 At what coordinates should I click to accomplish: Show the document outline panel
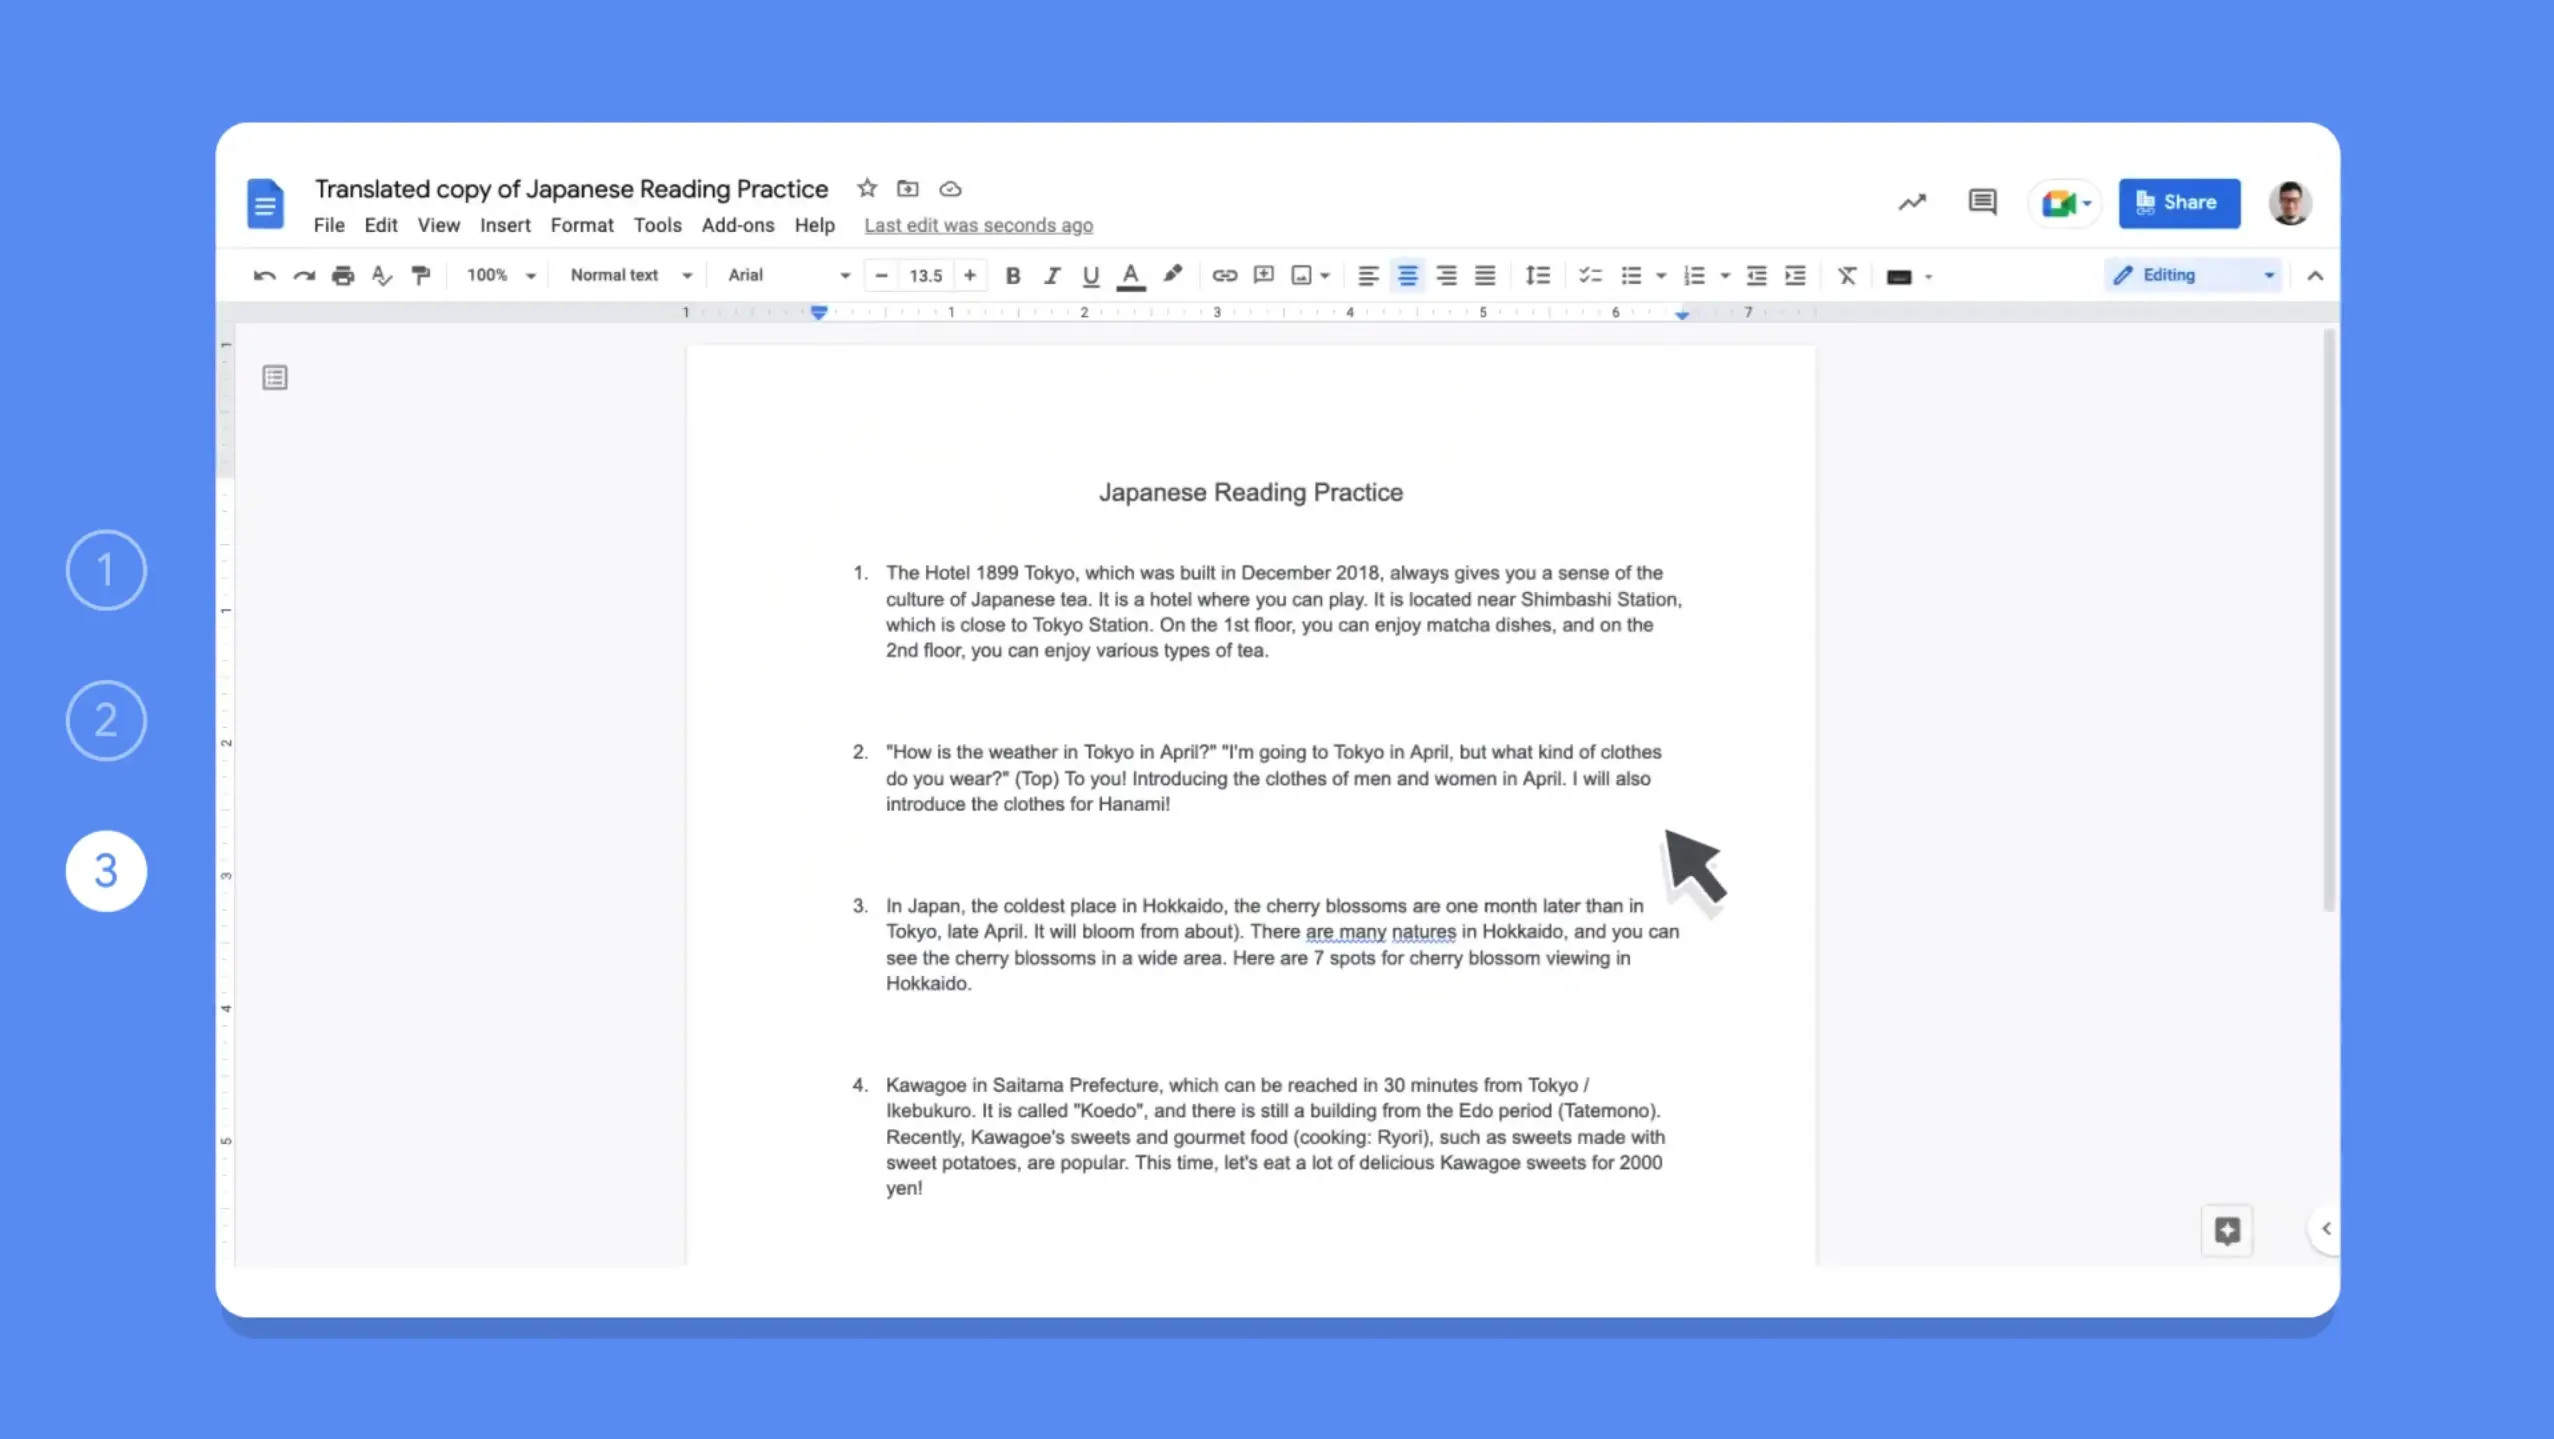(273, 377)
